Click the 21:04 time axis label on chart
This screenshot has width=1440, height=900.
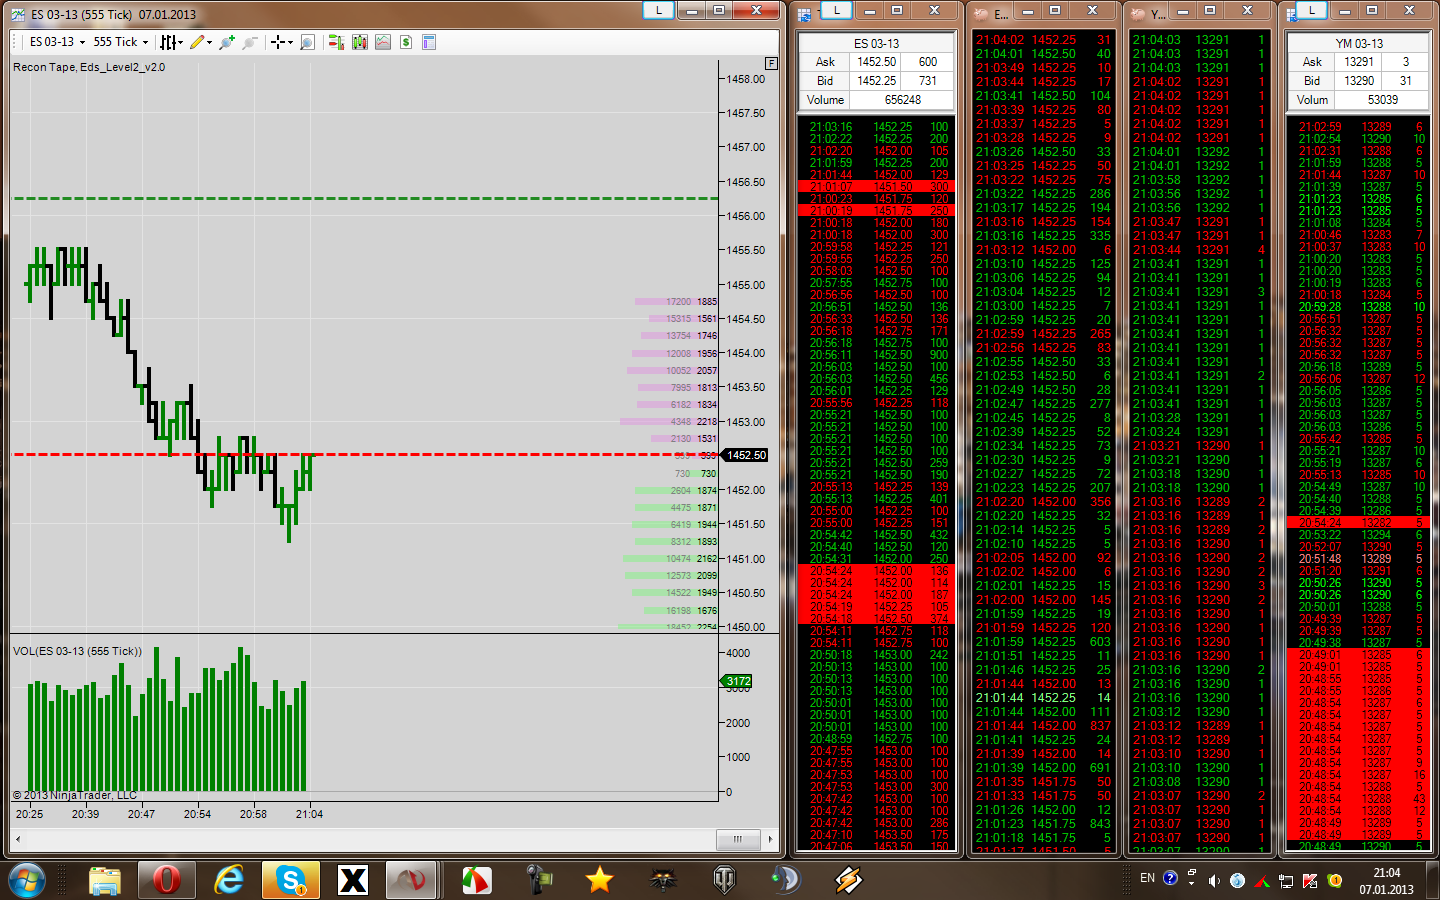309,814
